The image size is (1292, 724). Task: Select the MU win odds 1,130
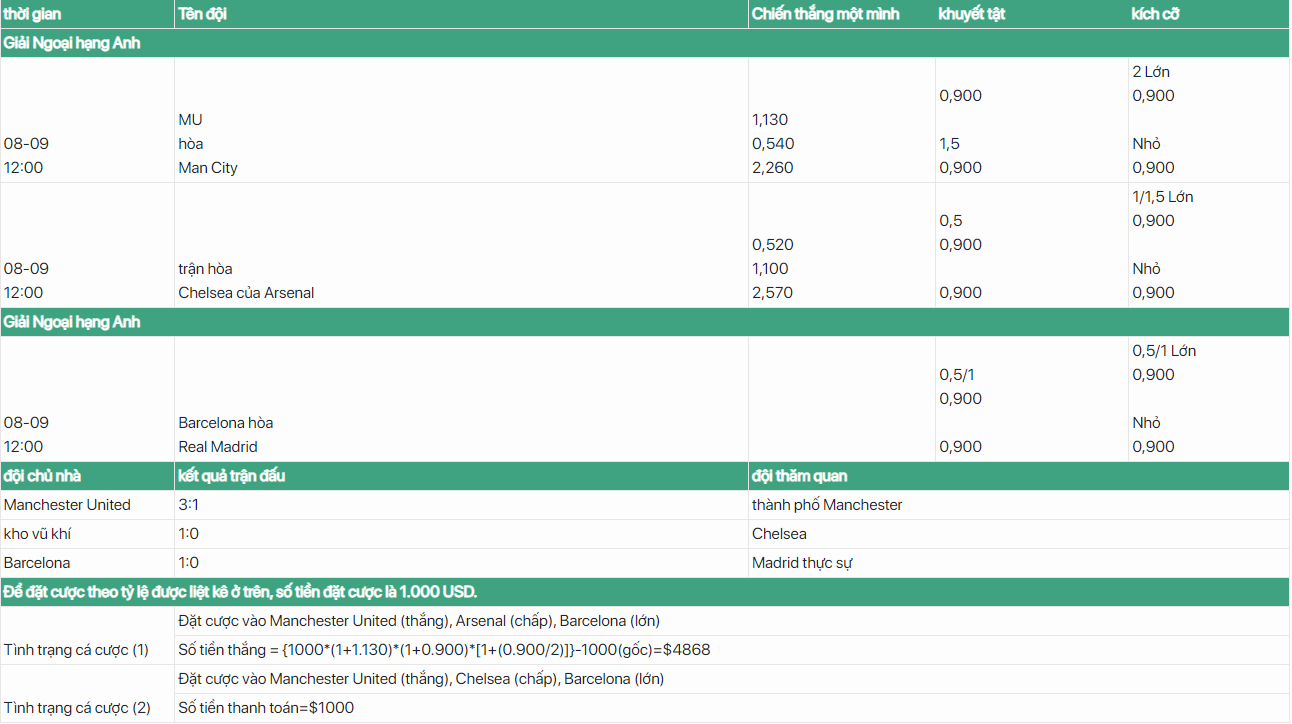pyautogui.click(x=769, y=120)
